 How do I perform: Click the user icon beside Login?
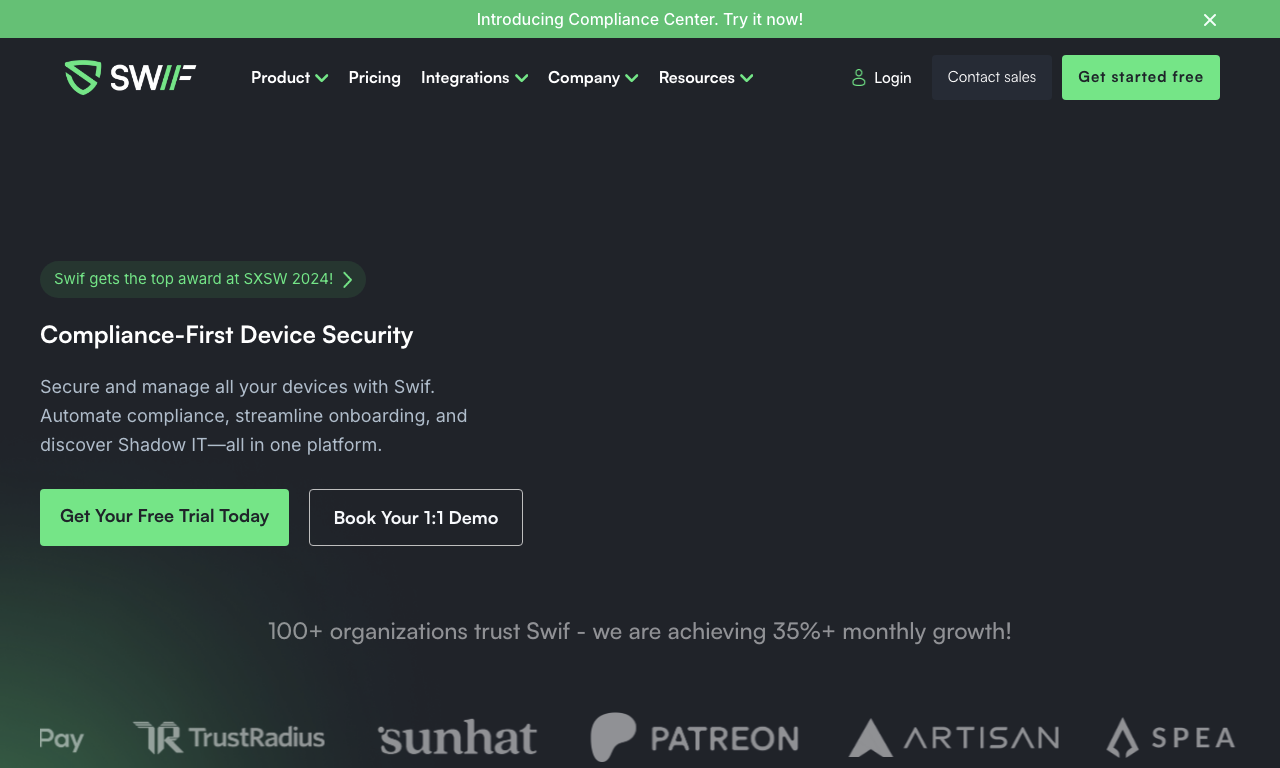click(858, 77)
